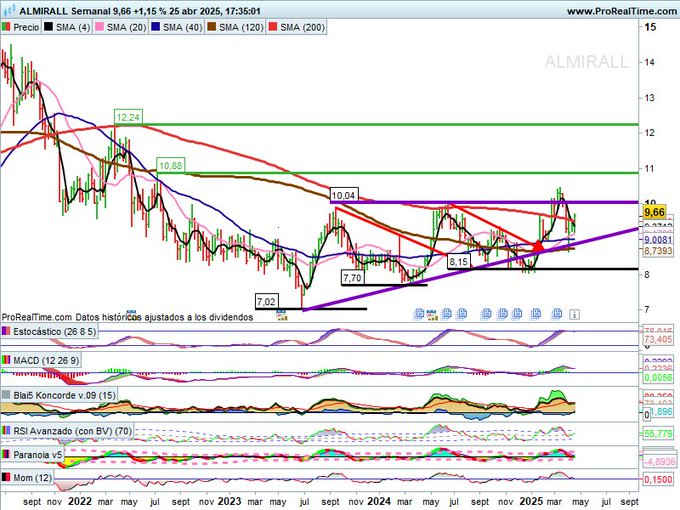Open the leftmost news document icon on price chart
Viewport: 680px width, 510px height.
pos(419,314)
